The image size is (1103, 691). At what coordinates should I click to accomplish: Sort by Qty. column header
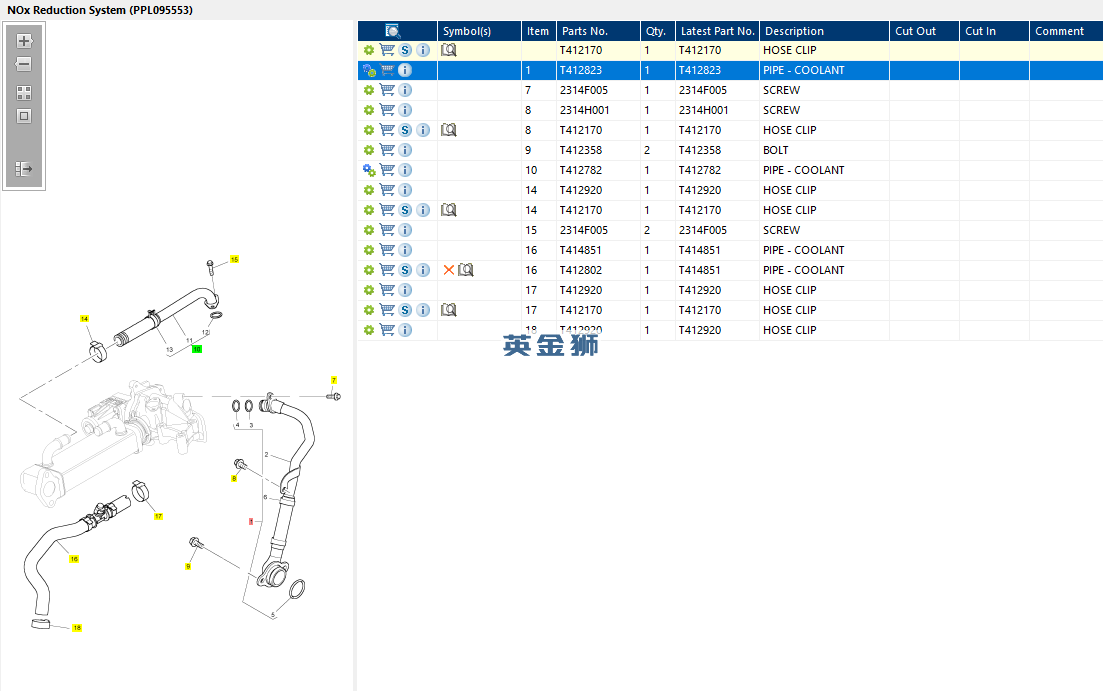coord(658,31)
